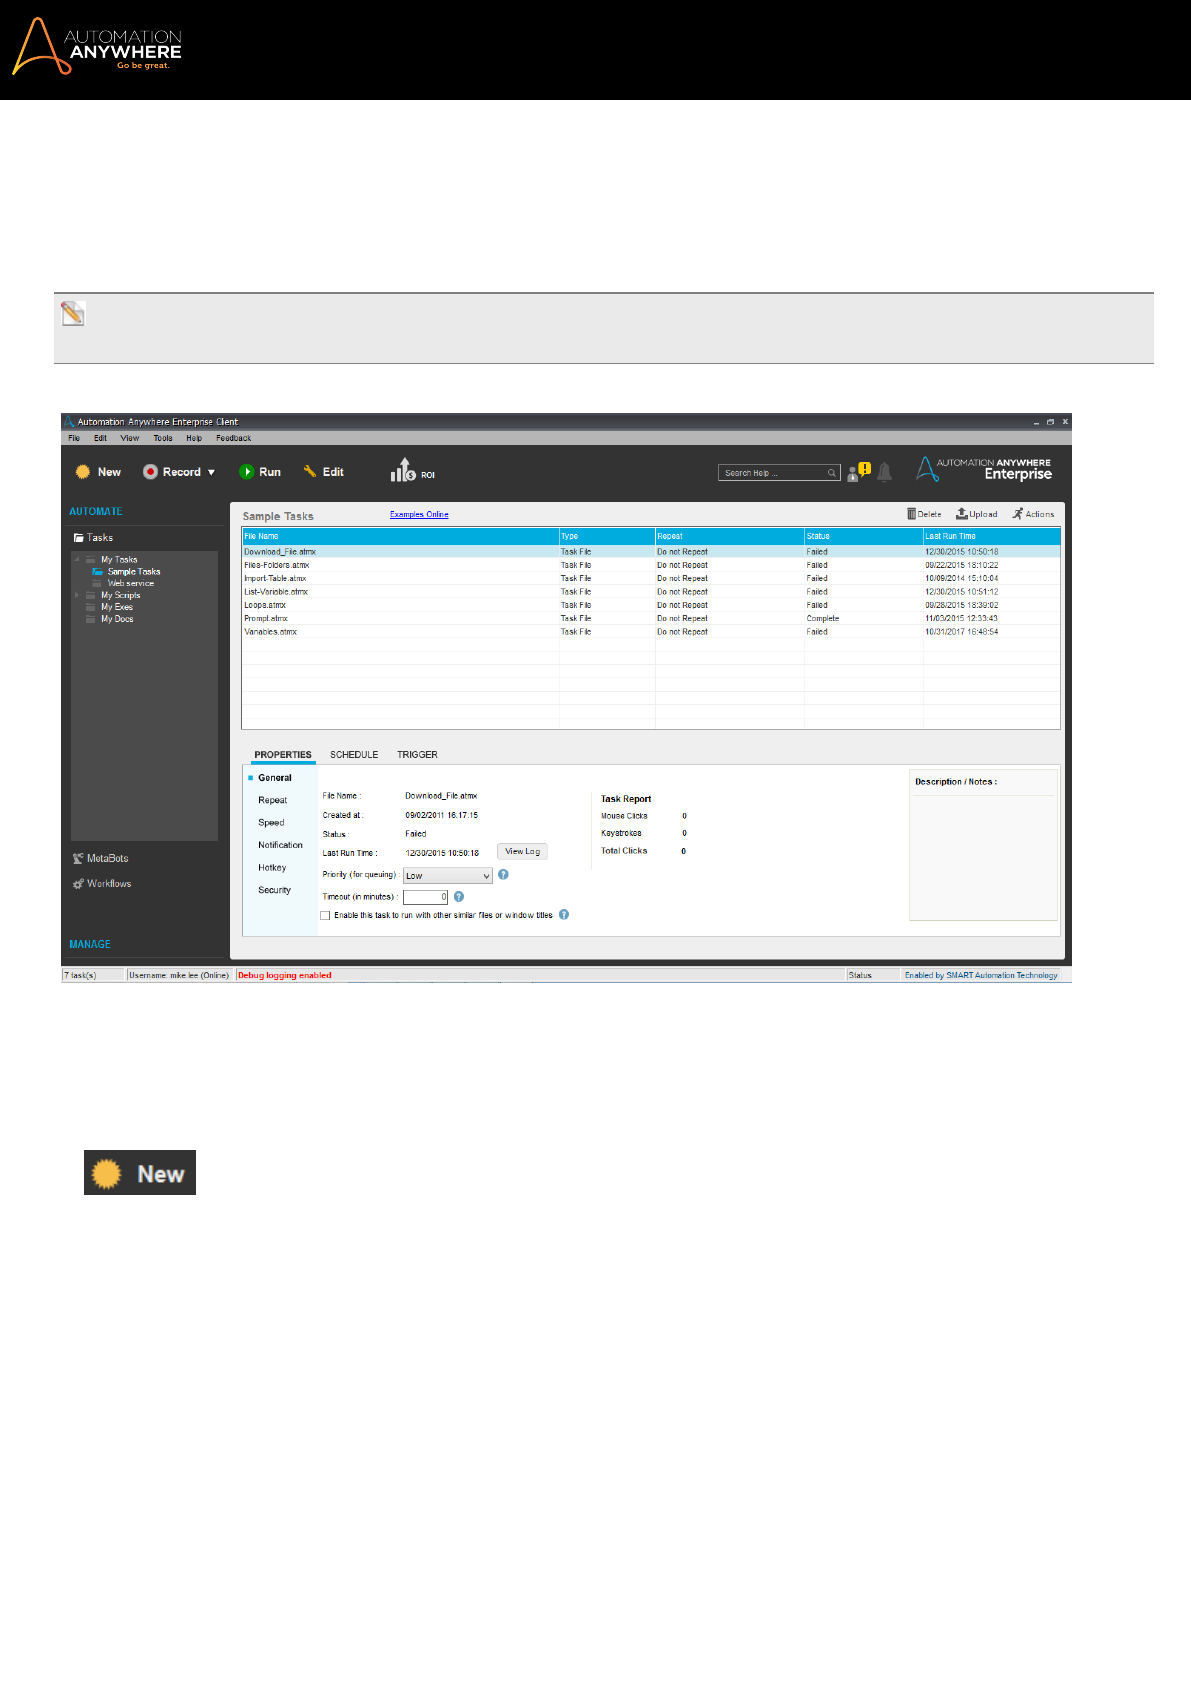
Task: Open the Actions running-man menu
Action: [x=1033, y=514]
